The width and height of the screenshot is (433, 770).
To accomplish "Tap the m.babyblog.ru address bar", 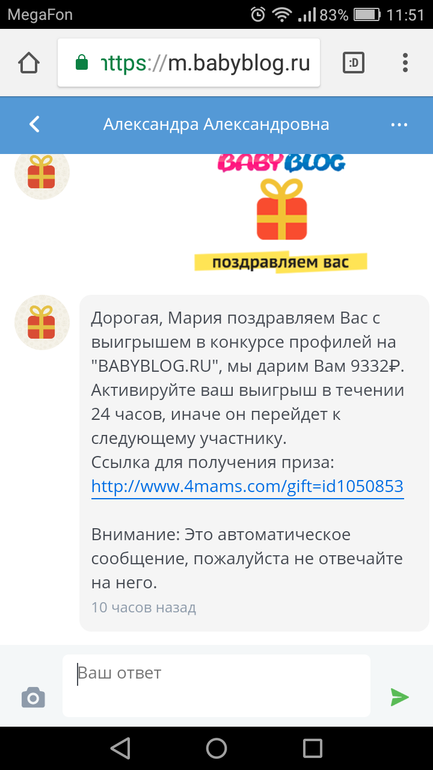I will coord(189,63).
